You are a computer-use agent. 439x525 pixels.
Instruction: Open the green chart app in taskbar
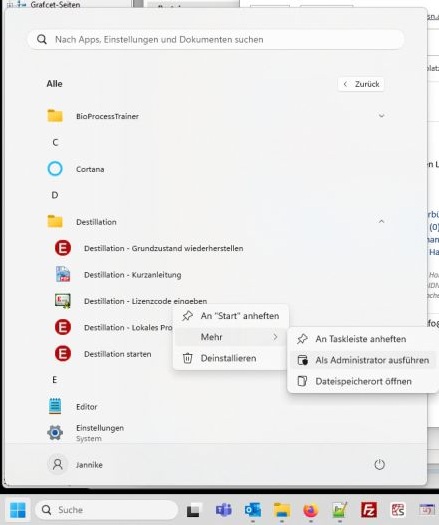(340, 510)
